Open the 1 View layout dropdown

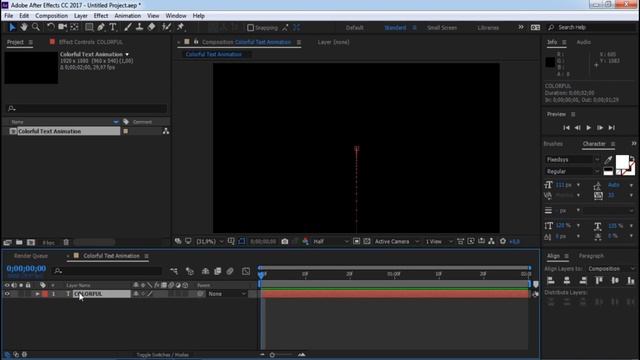click(439, 242)
